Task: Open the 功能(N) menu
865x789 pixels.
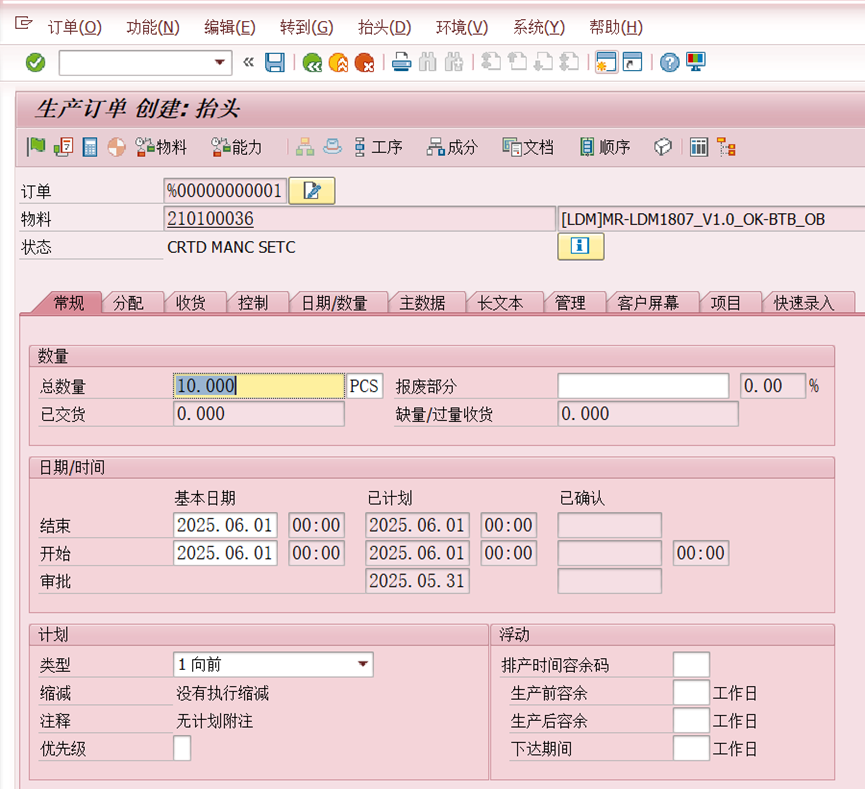Action: (153, 27)
